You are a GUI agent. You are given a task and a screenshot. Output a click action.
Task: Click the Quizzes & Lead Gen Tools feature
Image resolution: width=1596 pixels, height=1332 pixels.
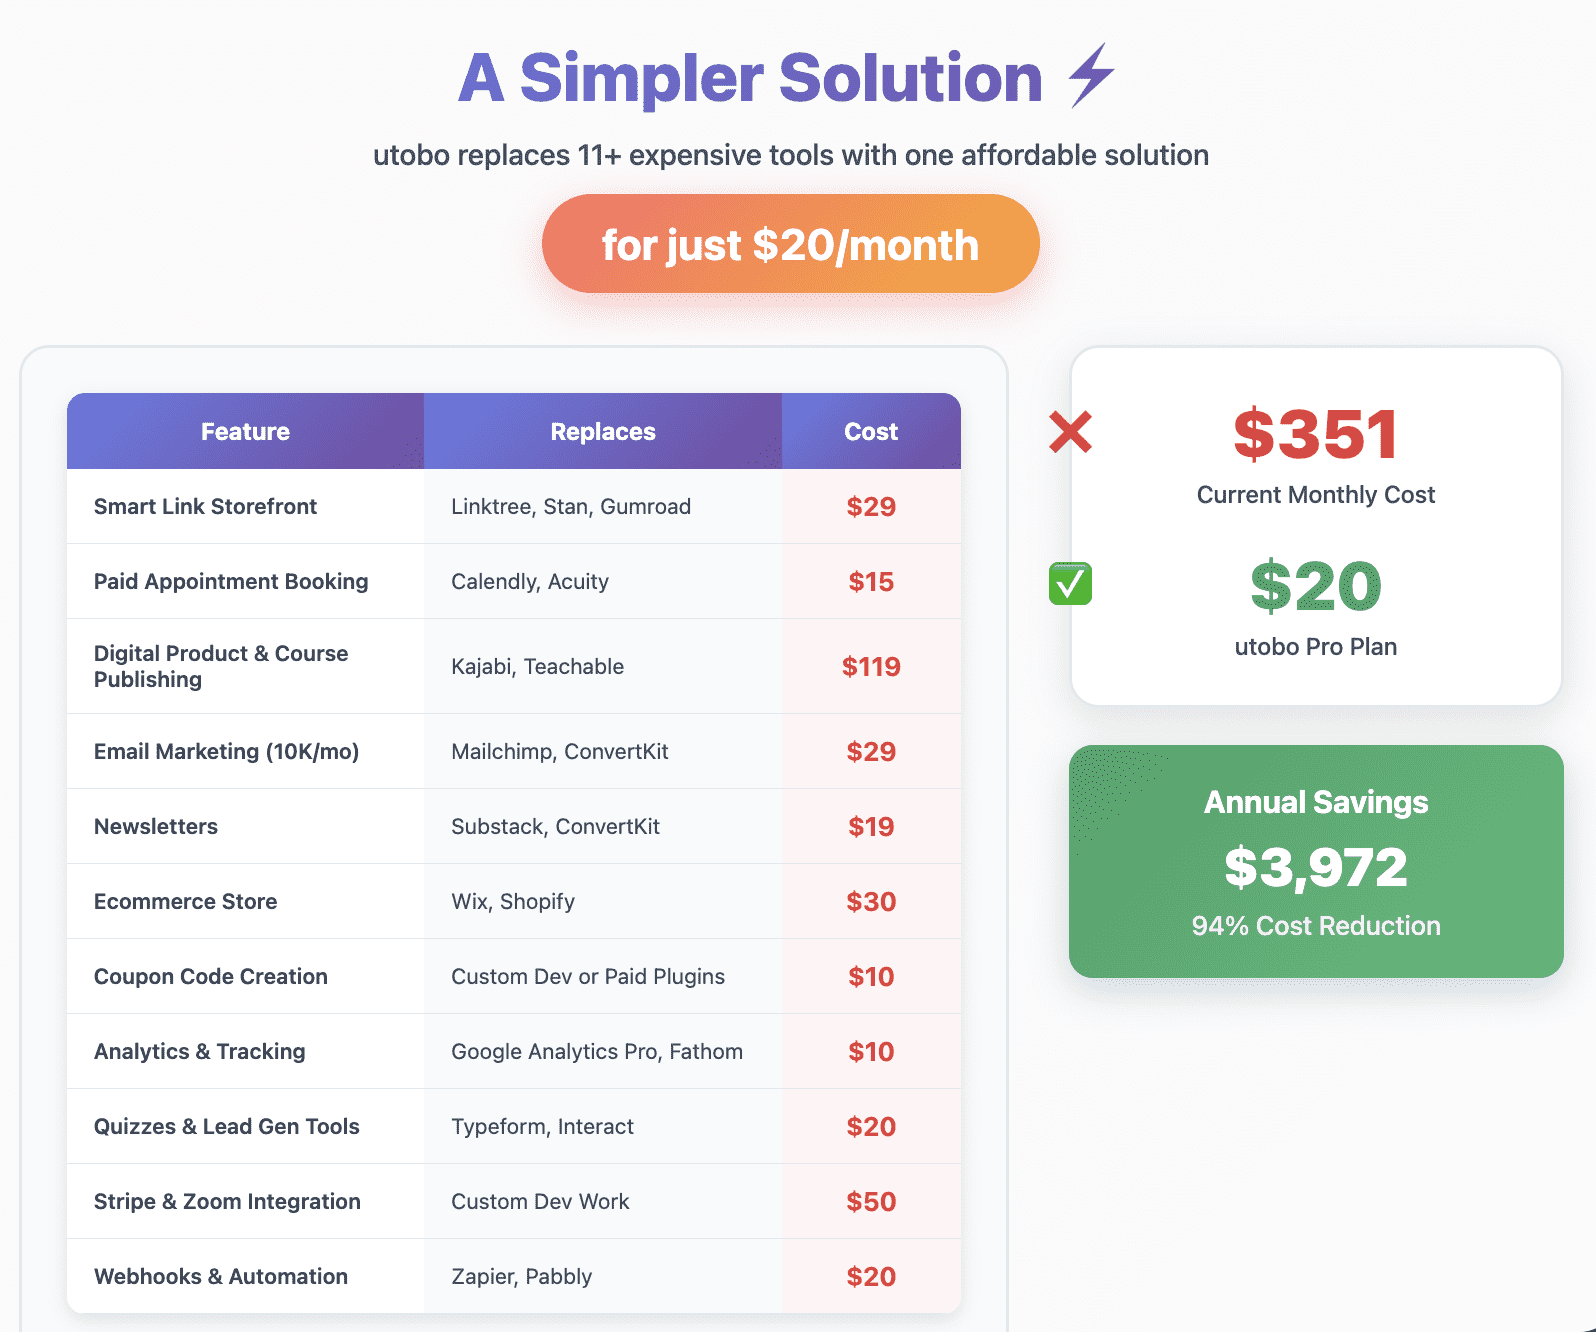click(x=227, y=1126)
